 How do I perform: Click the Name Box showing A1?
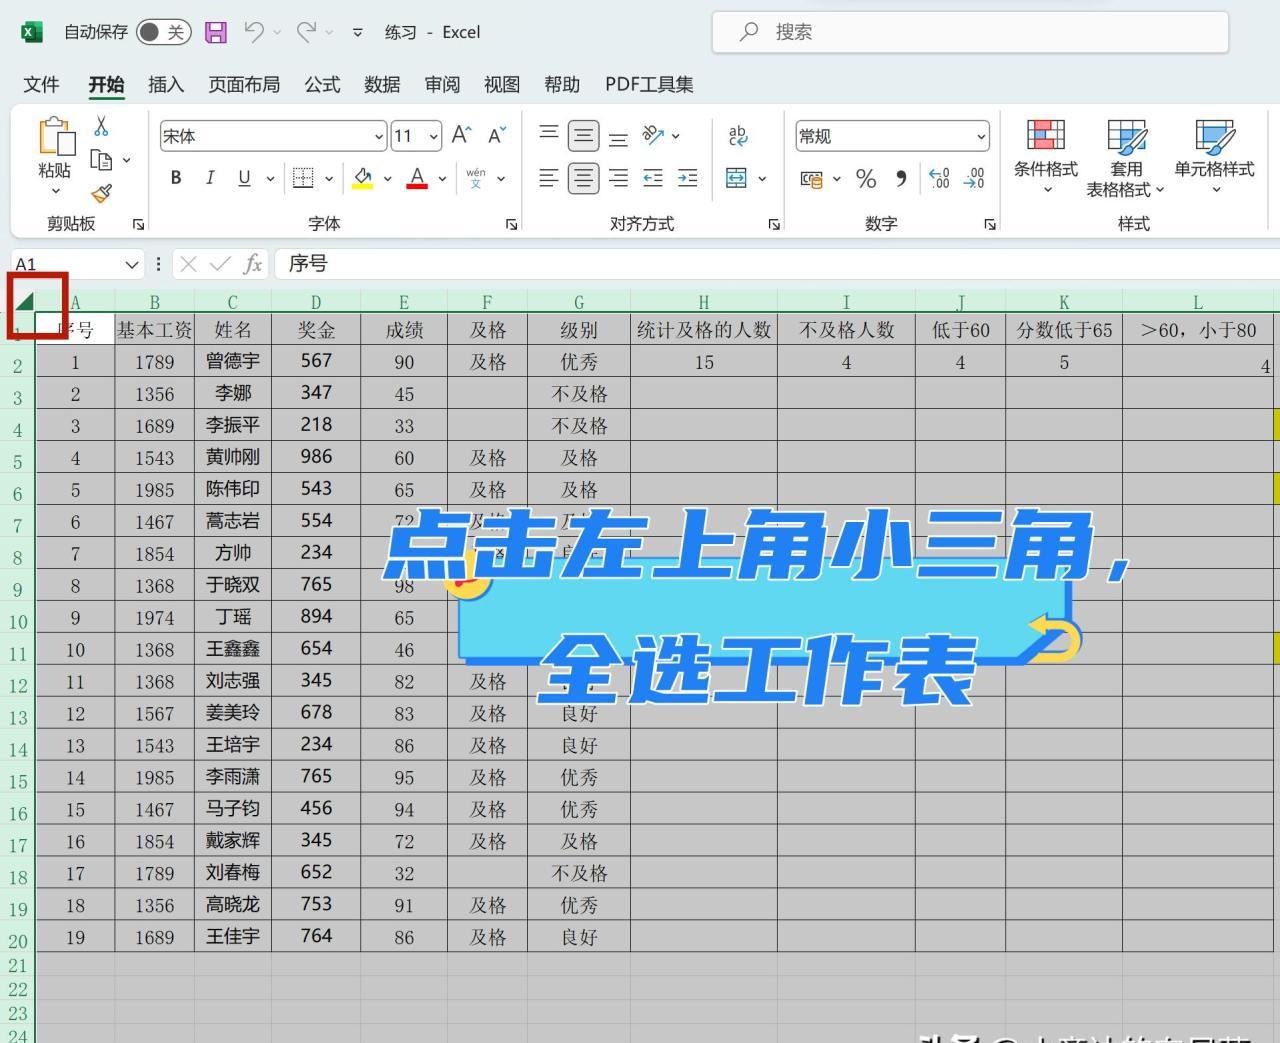[78, 264]
